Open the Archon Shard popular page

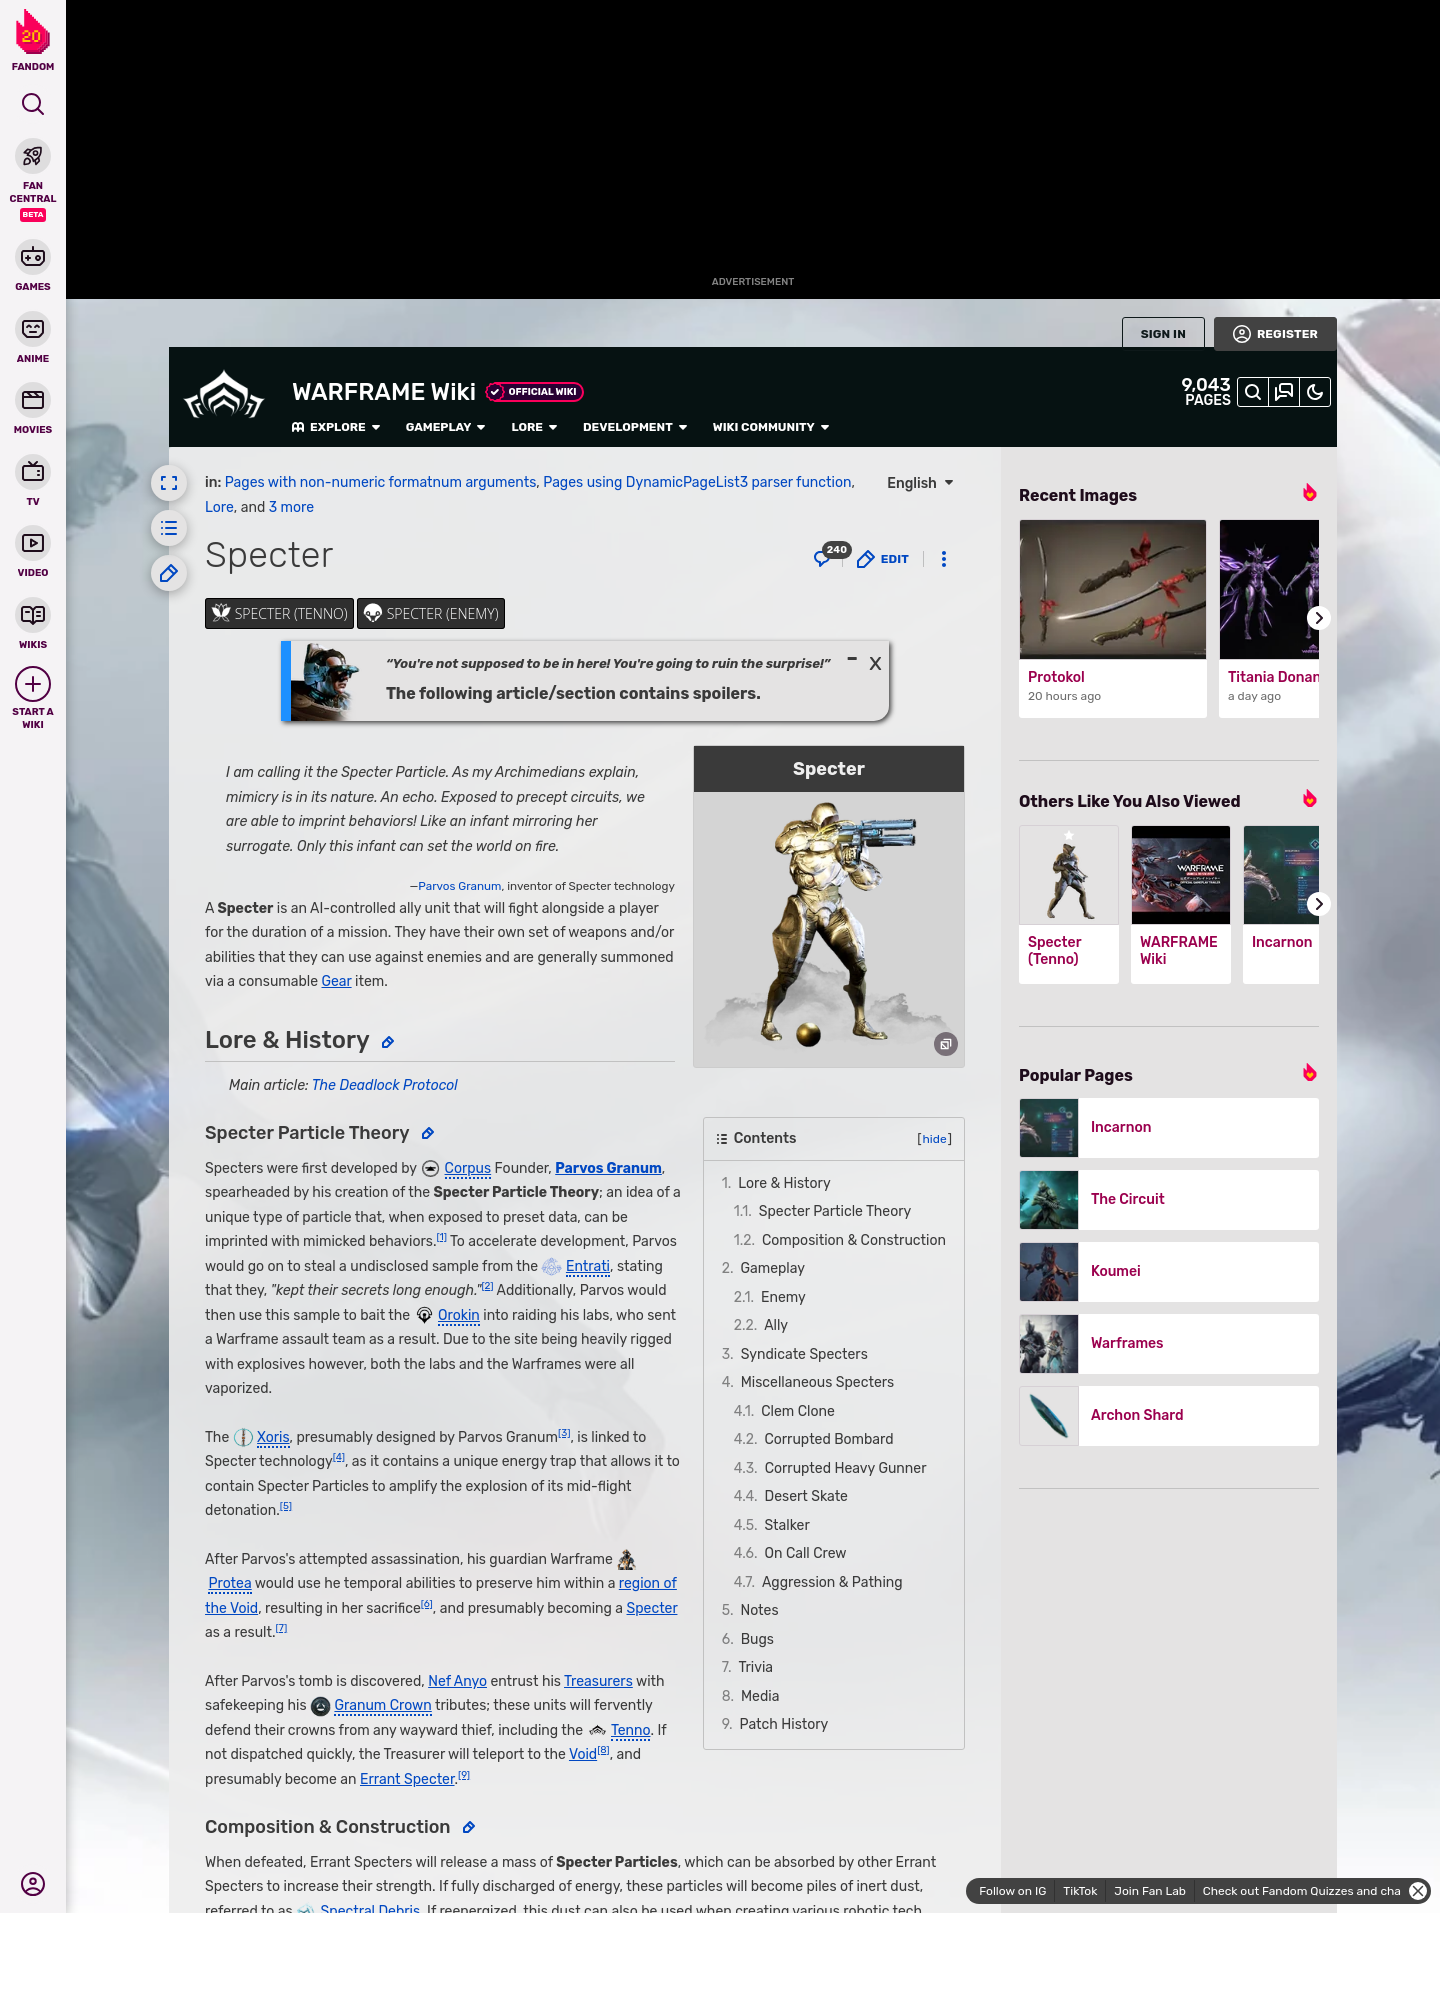click(x=1169, y=1415)
